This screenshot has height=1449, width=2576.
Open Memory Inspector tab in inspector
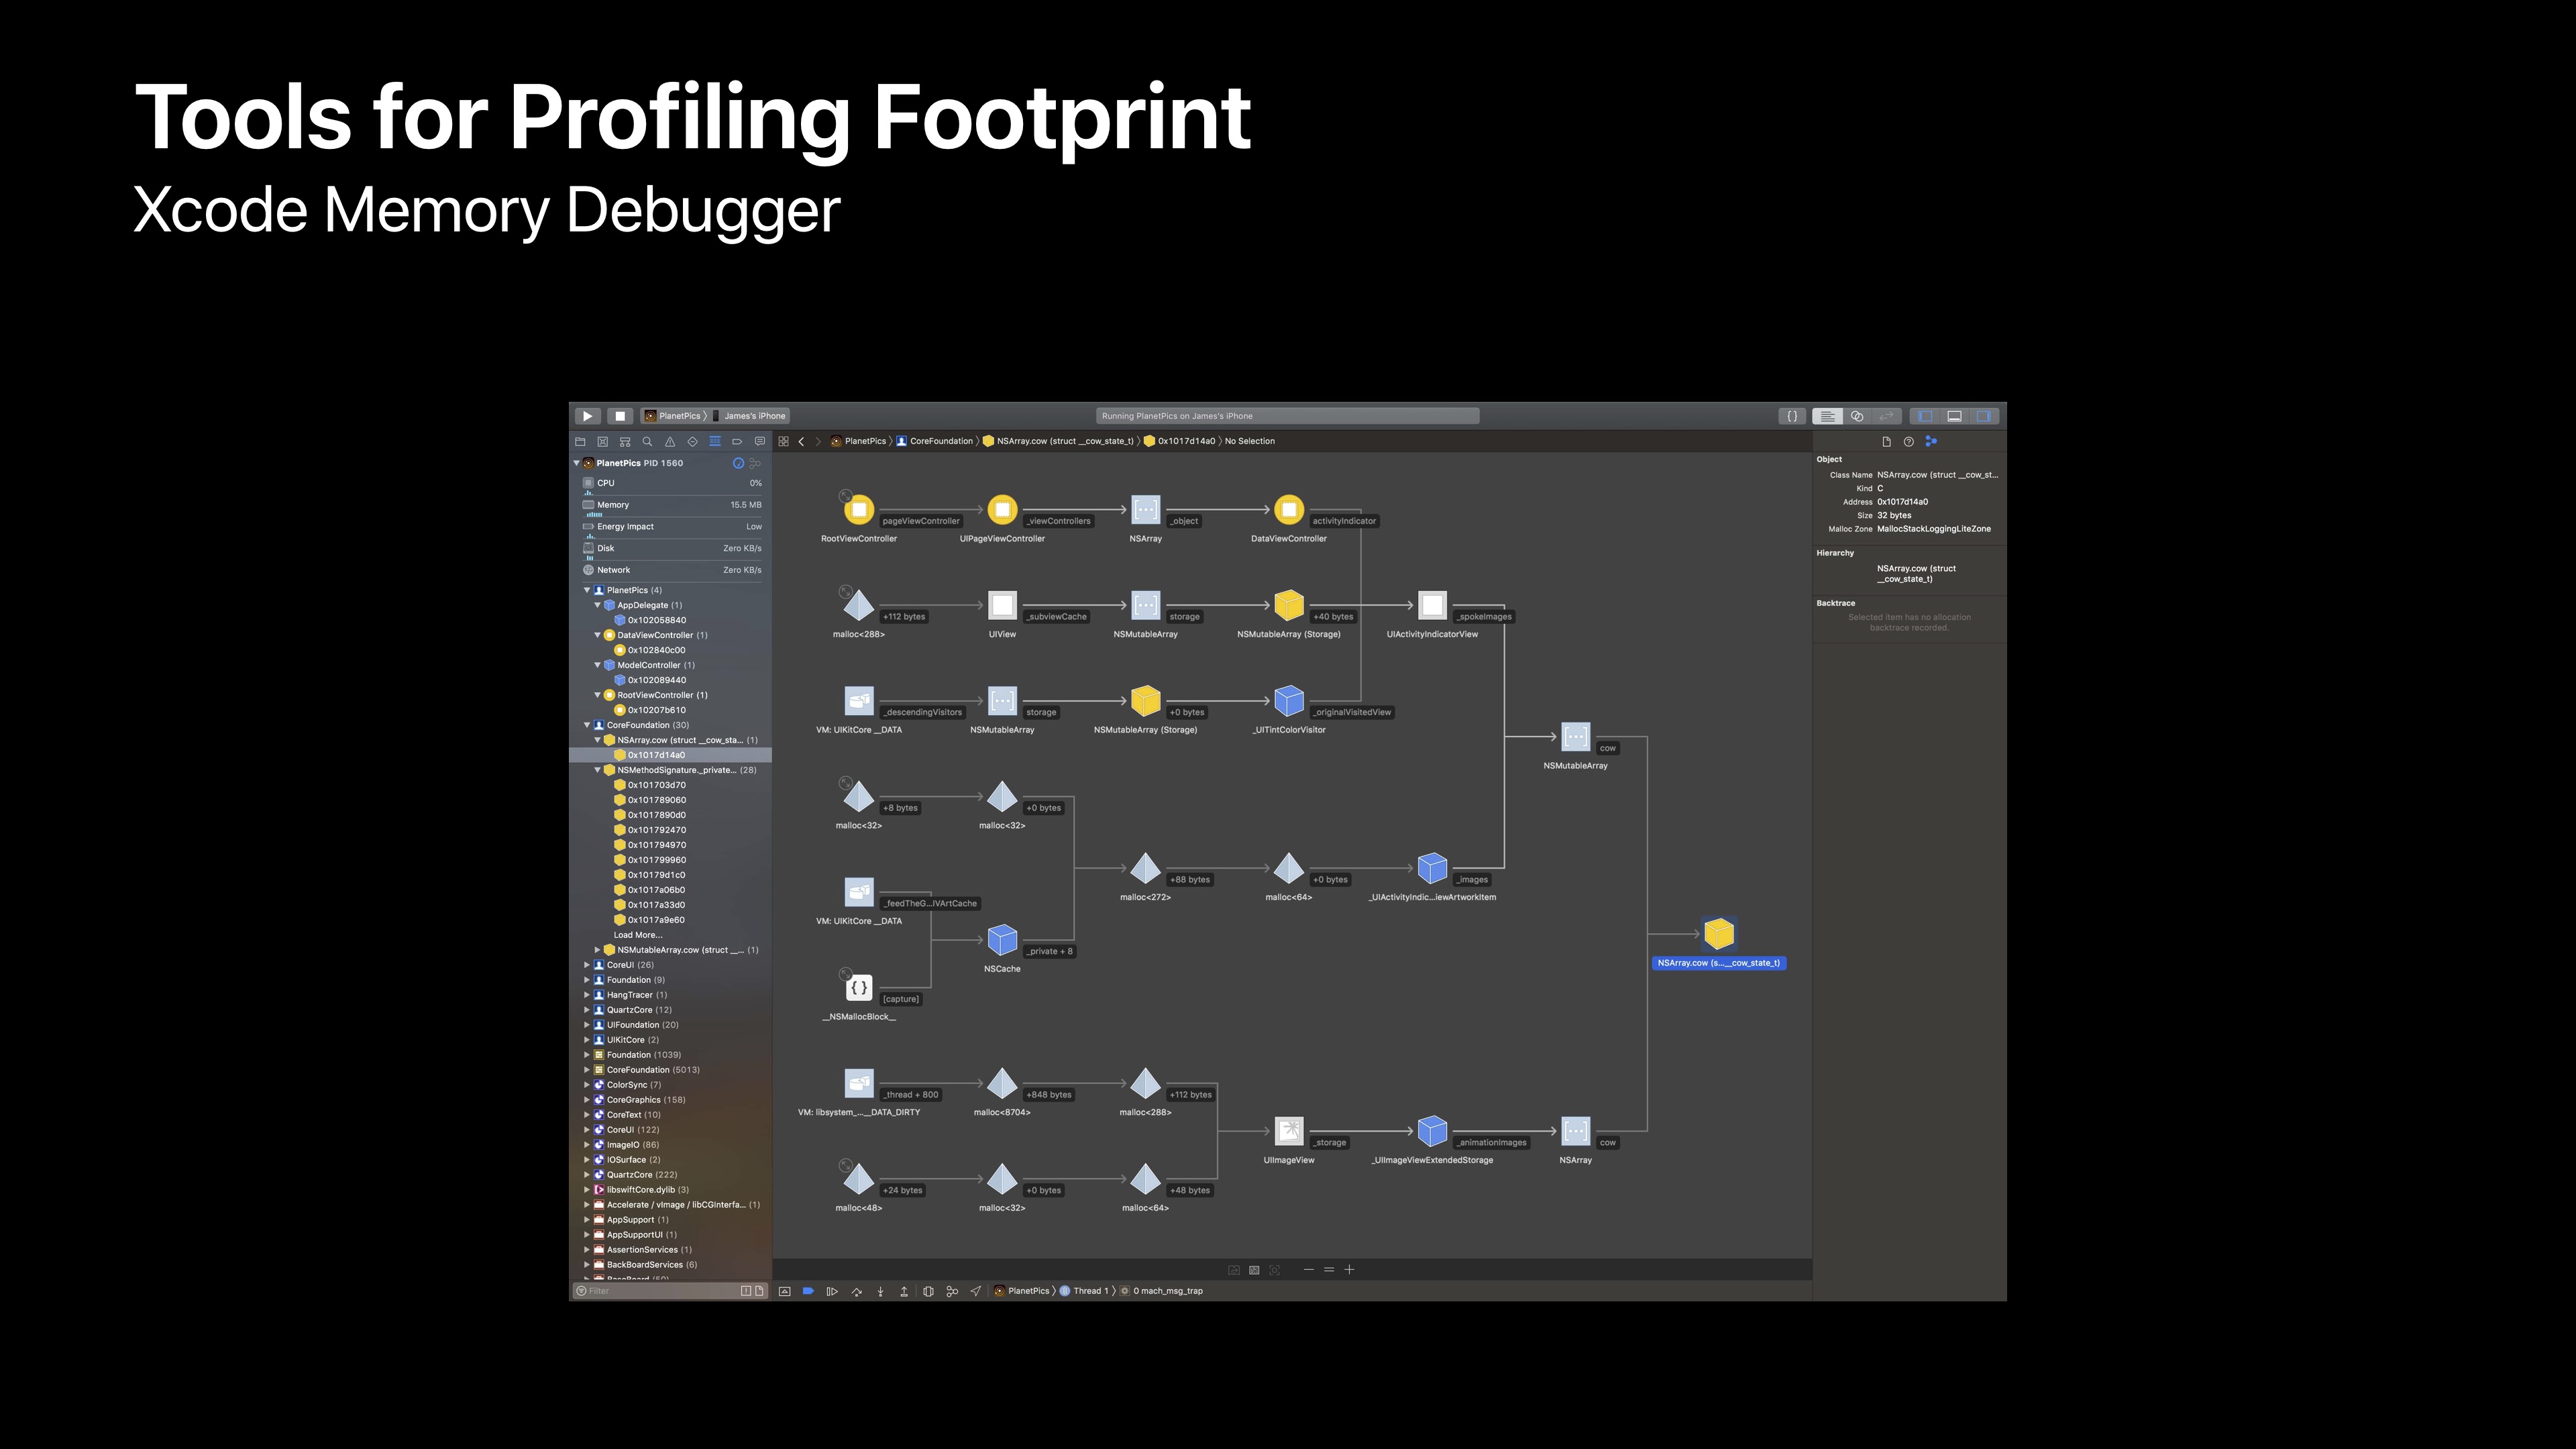[1931, 441]
